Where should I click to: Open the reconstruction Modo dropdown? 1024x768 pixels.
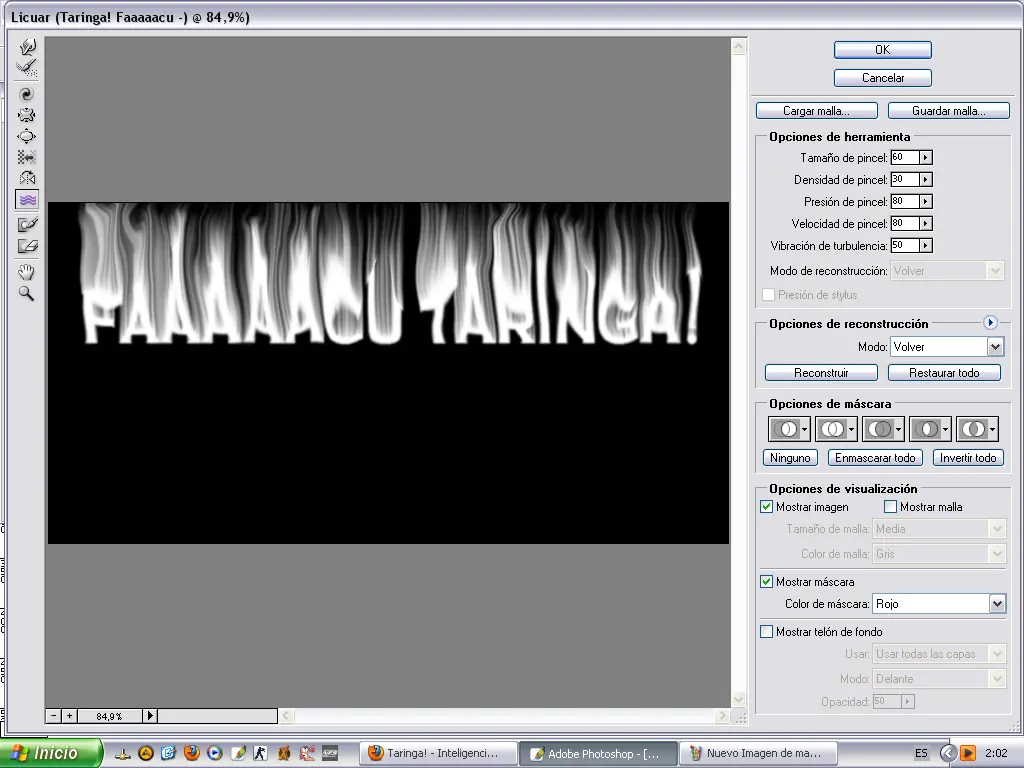coord(995,347)
